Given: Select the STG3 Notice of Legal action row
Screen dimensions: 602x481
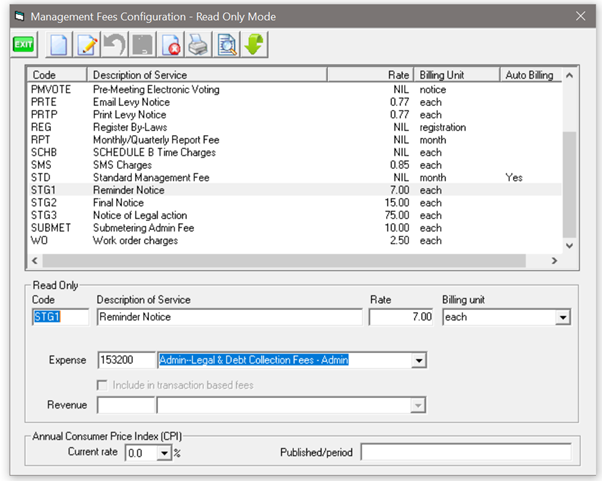Looking at the screenshot, I should tap(295, 215).
